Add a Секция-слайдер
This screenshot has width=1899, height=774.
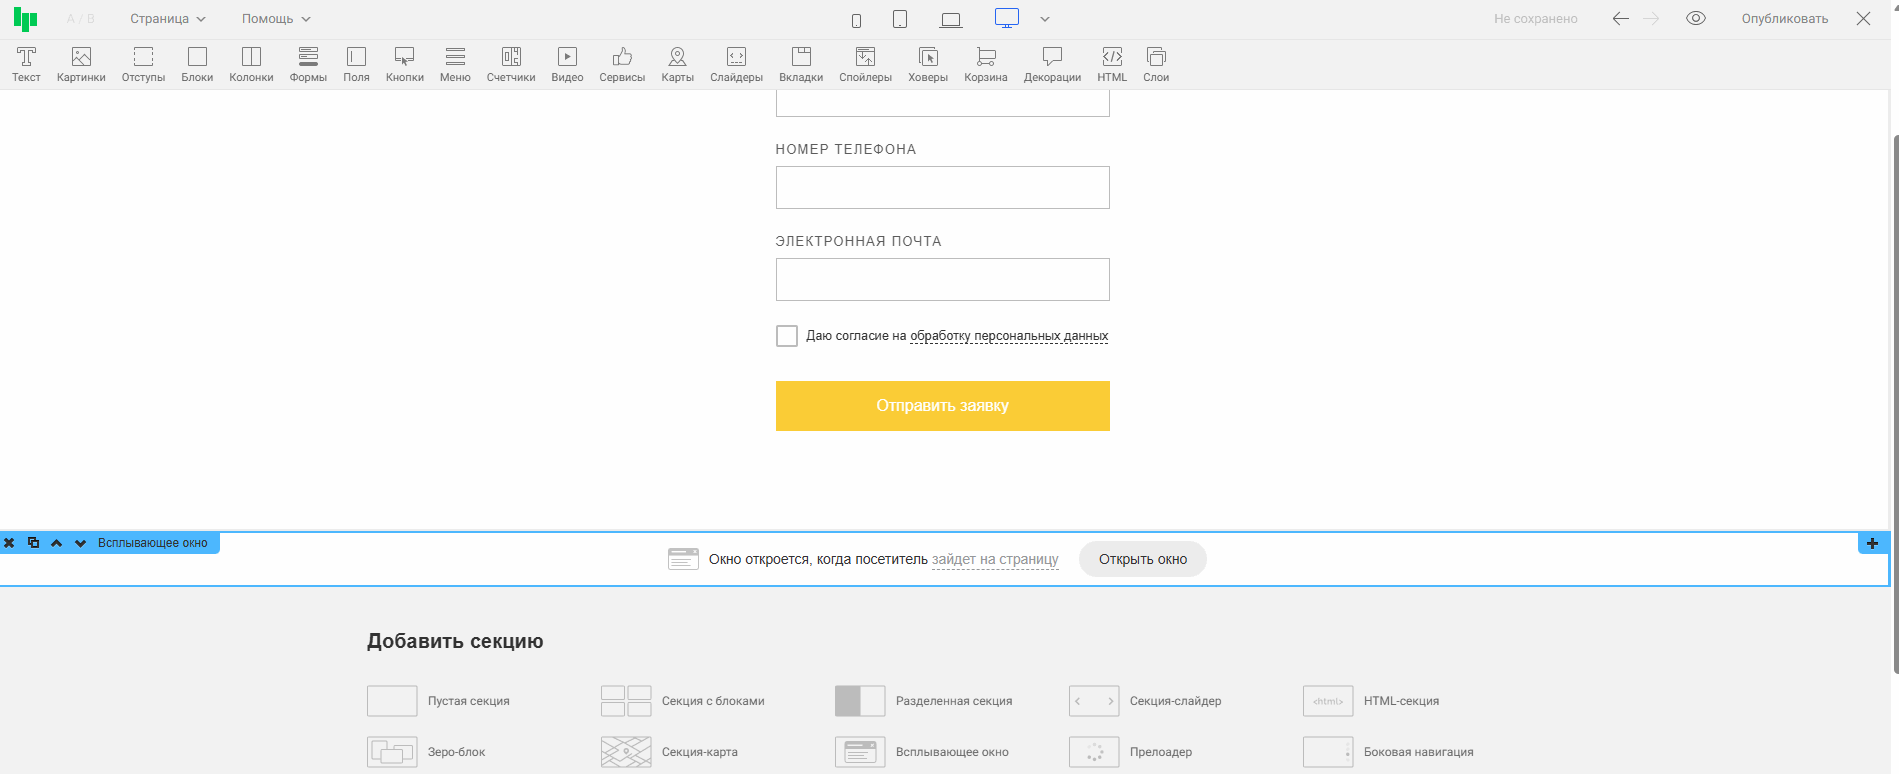click(x=1146, y=701)
